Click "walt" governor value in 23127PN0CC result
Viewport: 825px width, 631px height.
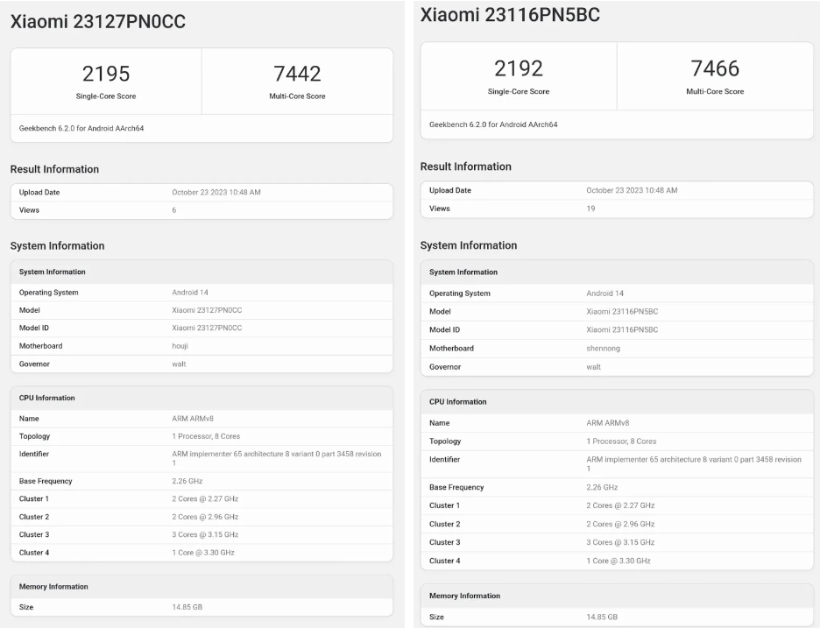(179, 364)
